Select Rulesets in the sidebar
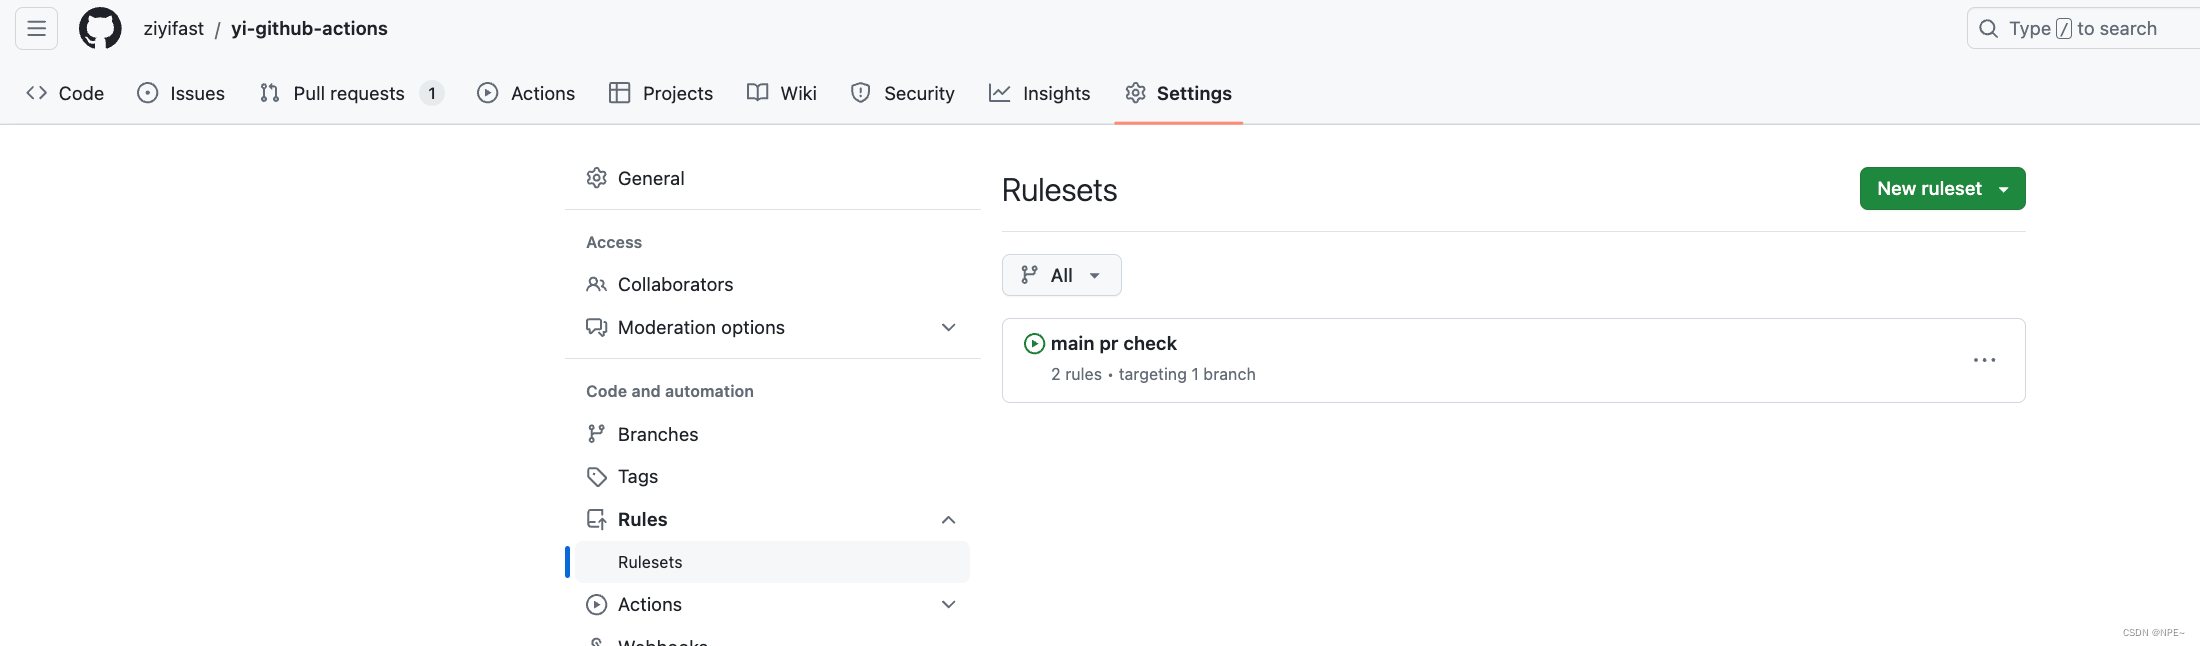2200x646 pixels. (650, 562)
